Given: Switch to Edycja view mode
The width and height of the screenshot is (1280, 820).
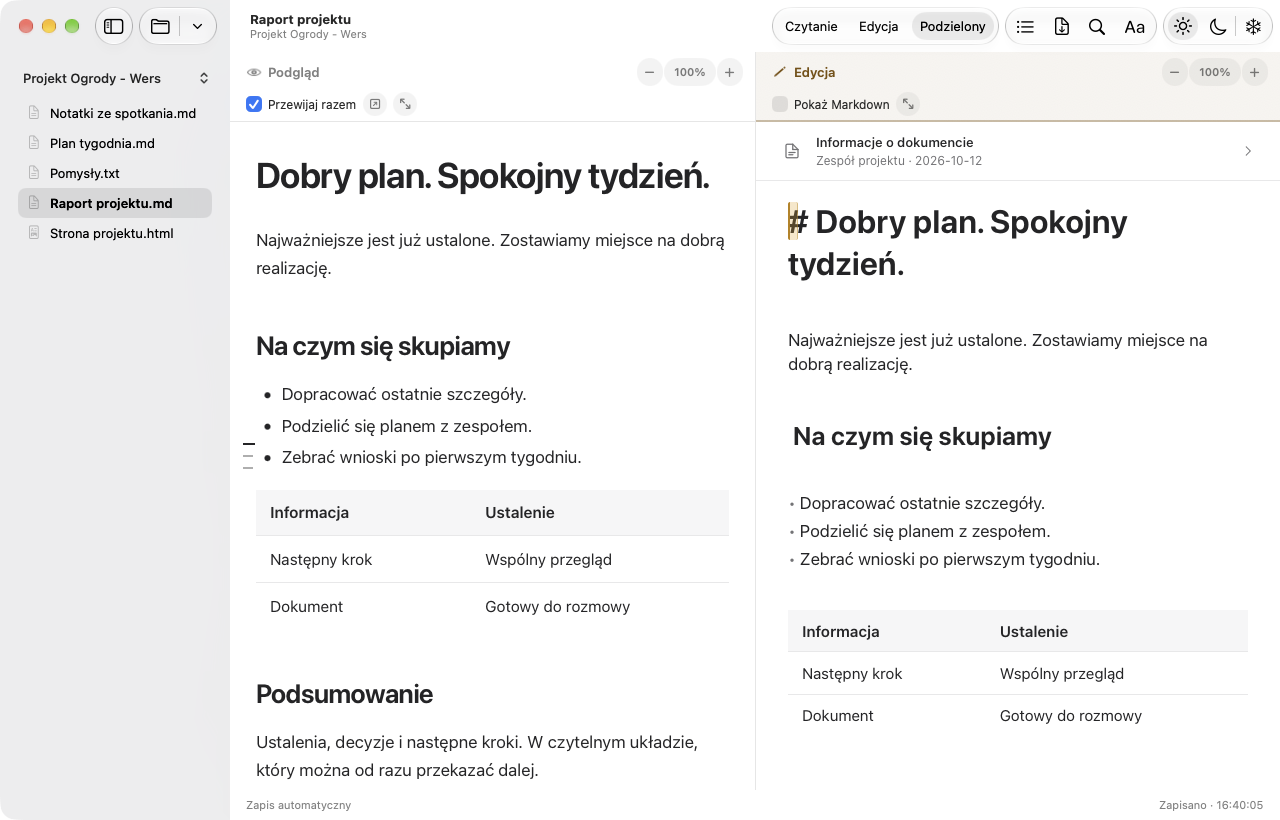Looking at the screenshot, I should click(878, 27).
